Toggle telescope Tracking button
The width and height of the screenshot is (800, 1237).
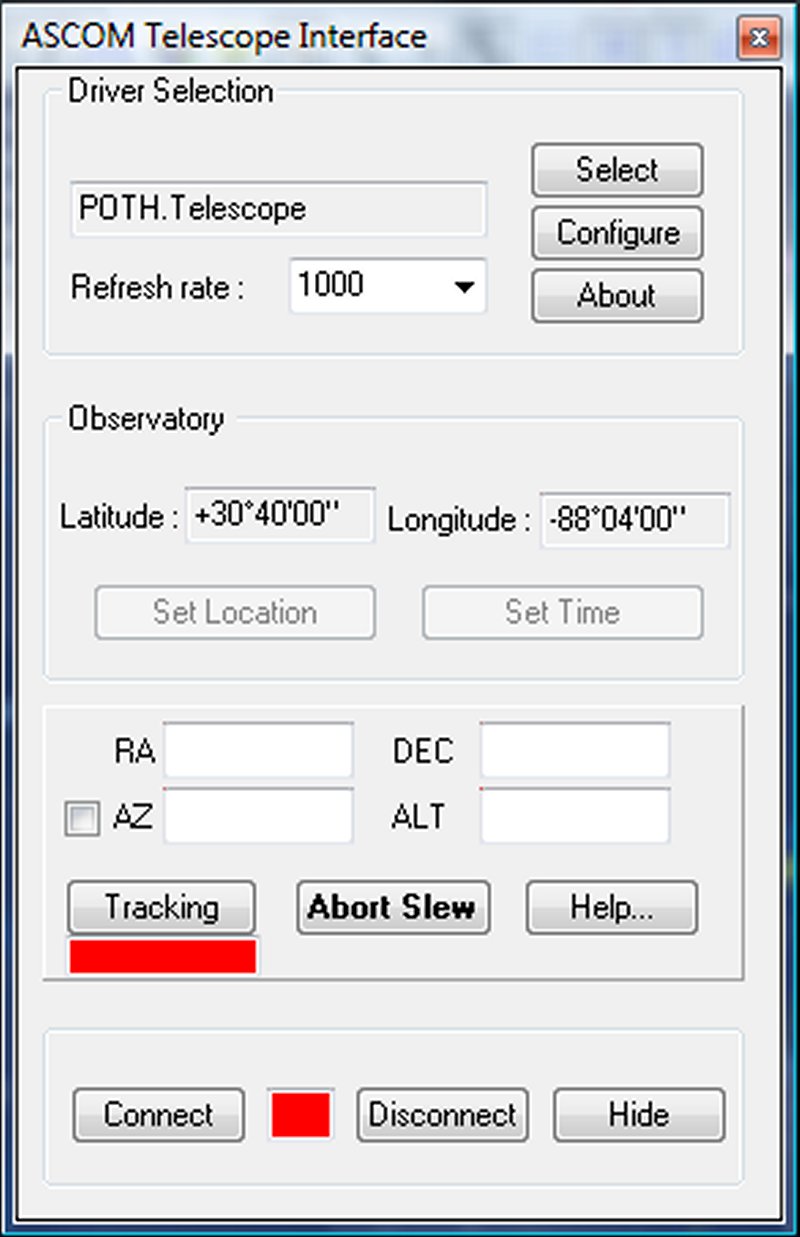tap(161, 908)
